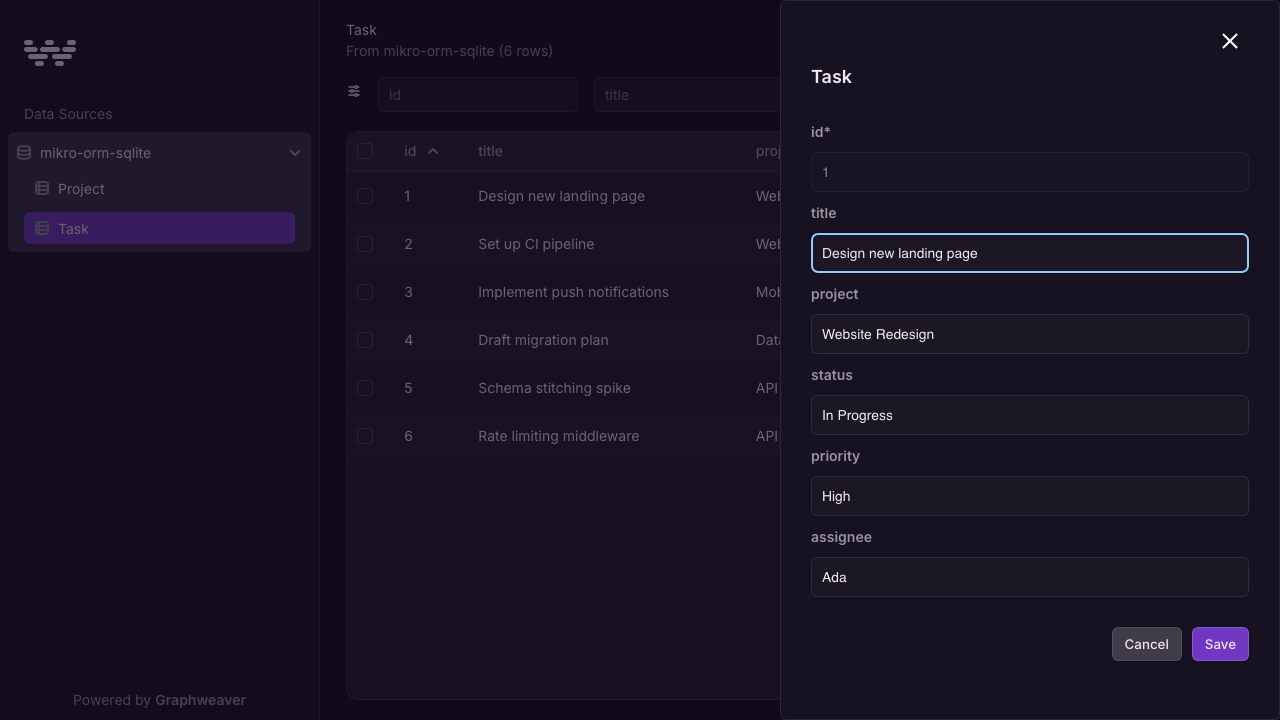The height and width of the screenshot is (720, 1280).
Task: Focus the priority field High
Action: (1030, 496)
